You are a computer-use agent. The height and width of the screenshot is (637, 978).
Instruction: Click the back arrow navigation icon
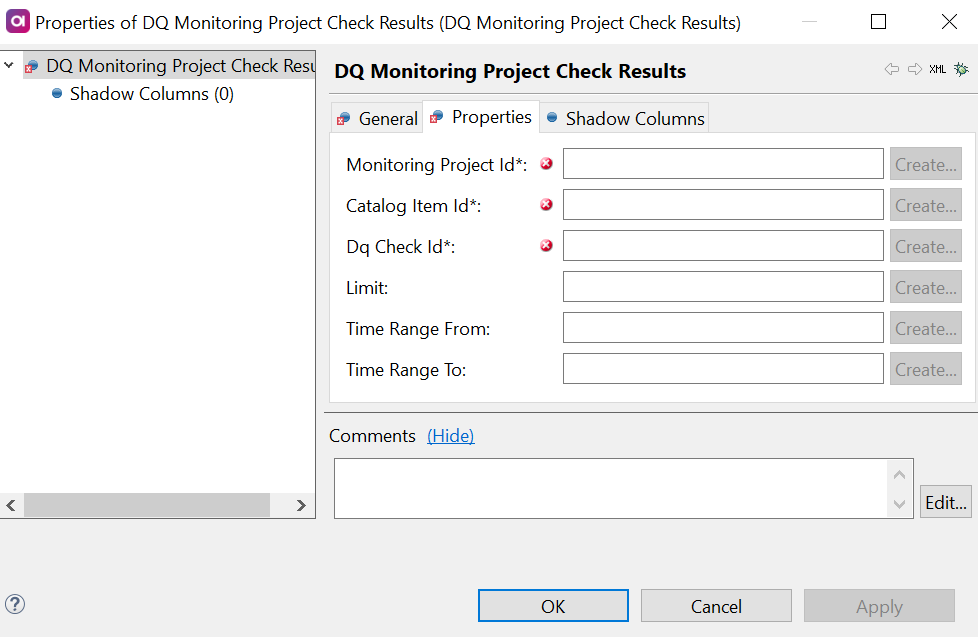[892, 70]
